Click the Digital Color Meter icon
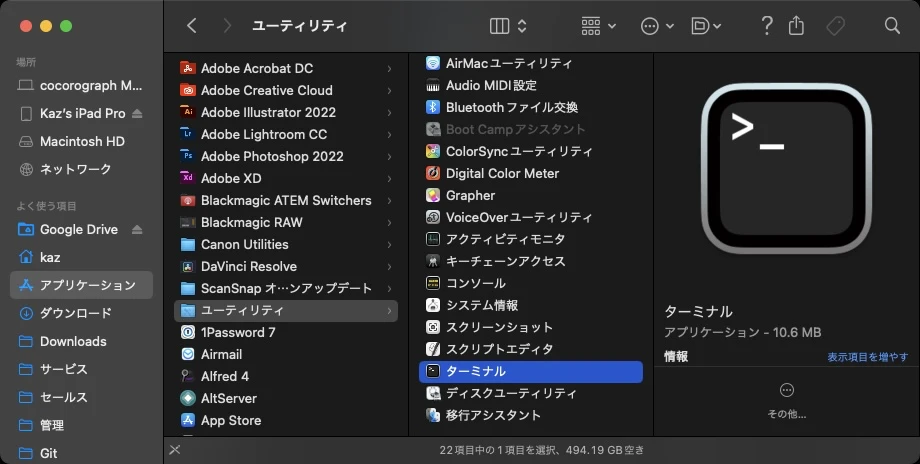The width and height of the screenshot is (920, 464). [x=433, y=173]
